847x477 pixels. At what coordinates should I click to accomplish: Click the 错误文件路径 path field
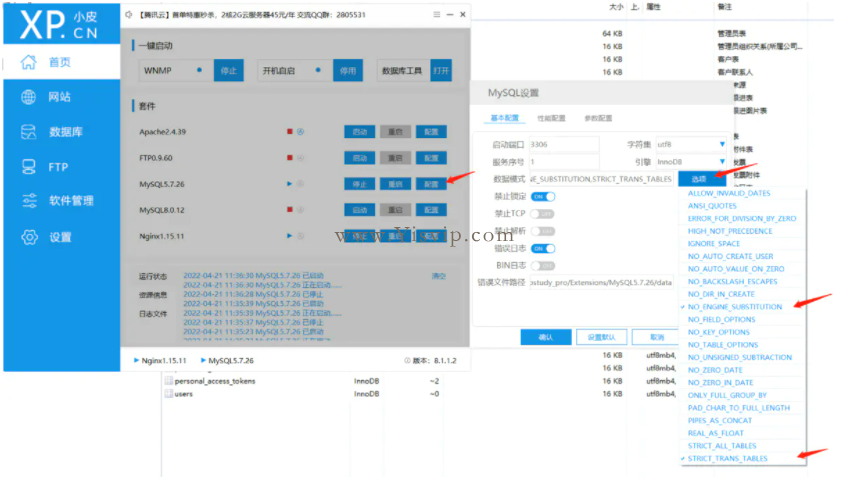[601, 283]
